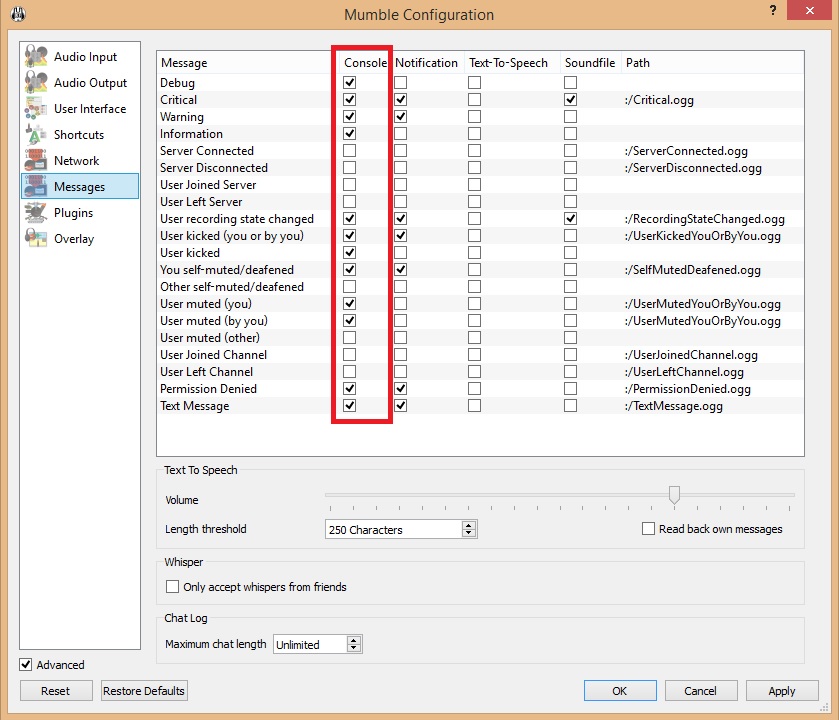The image size is (839, 720).
Task: Click the Overlay sidebar icon
Action: [x=36, y=238]
